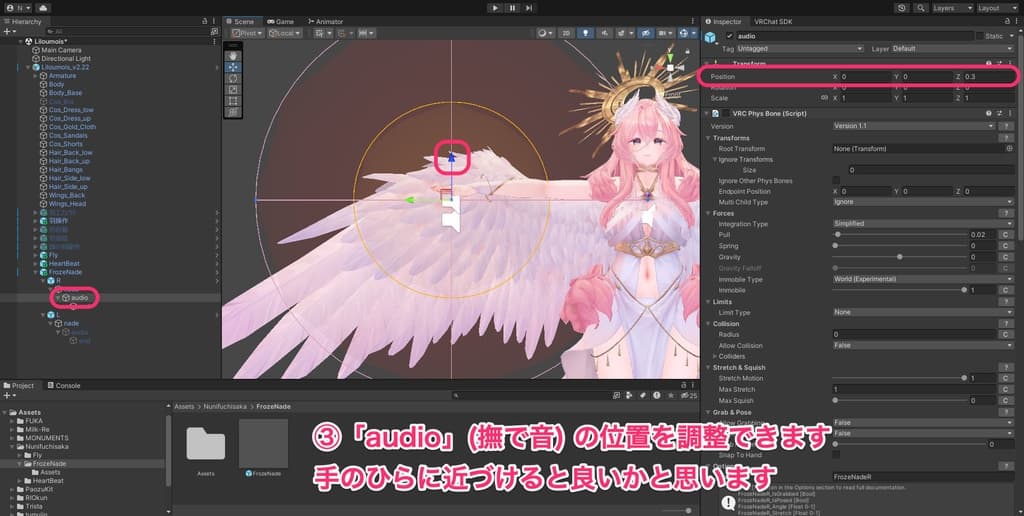Screen dimensions: 1024x516
Task: Click the C button beside Pull
Action: [x=1006, y=234]
